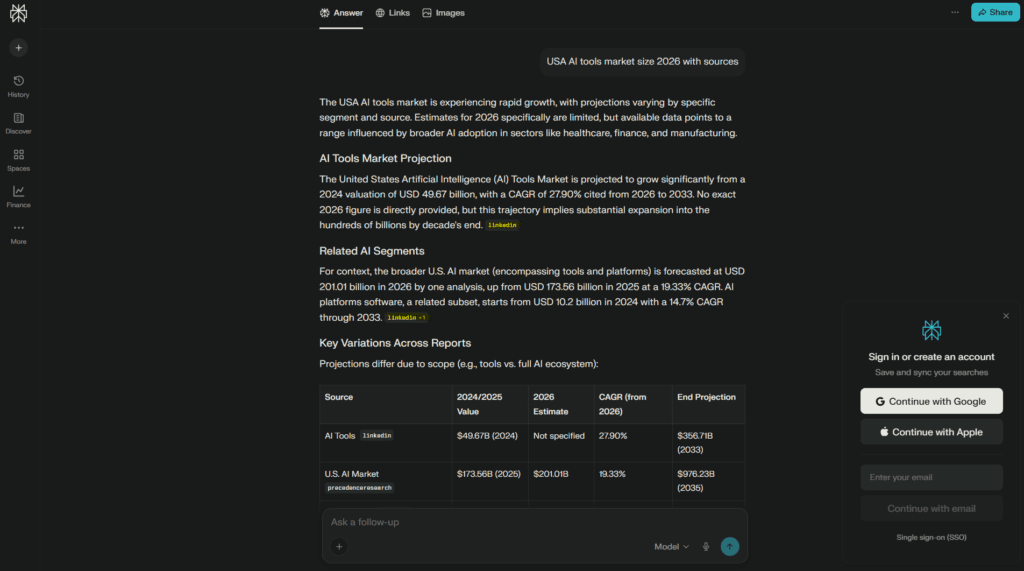This screenshot has height=571, width=1024.
Task: Open the Single sign-on (SSO) link
Action: (931, 537)
